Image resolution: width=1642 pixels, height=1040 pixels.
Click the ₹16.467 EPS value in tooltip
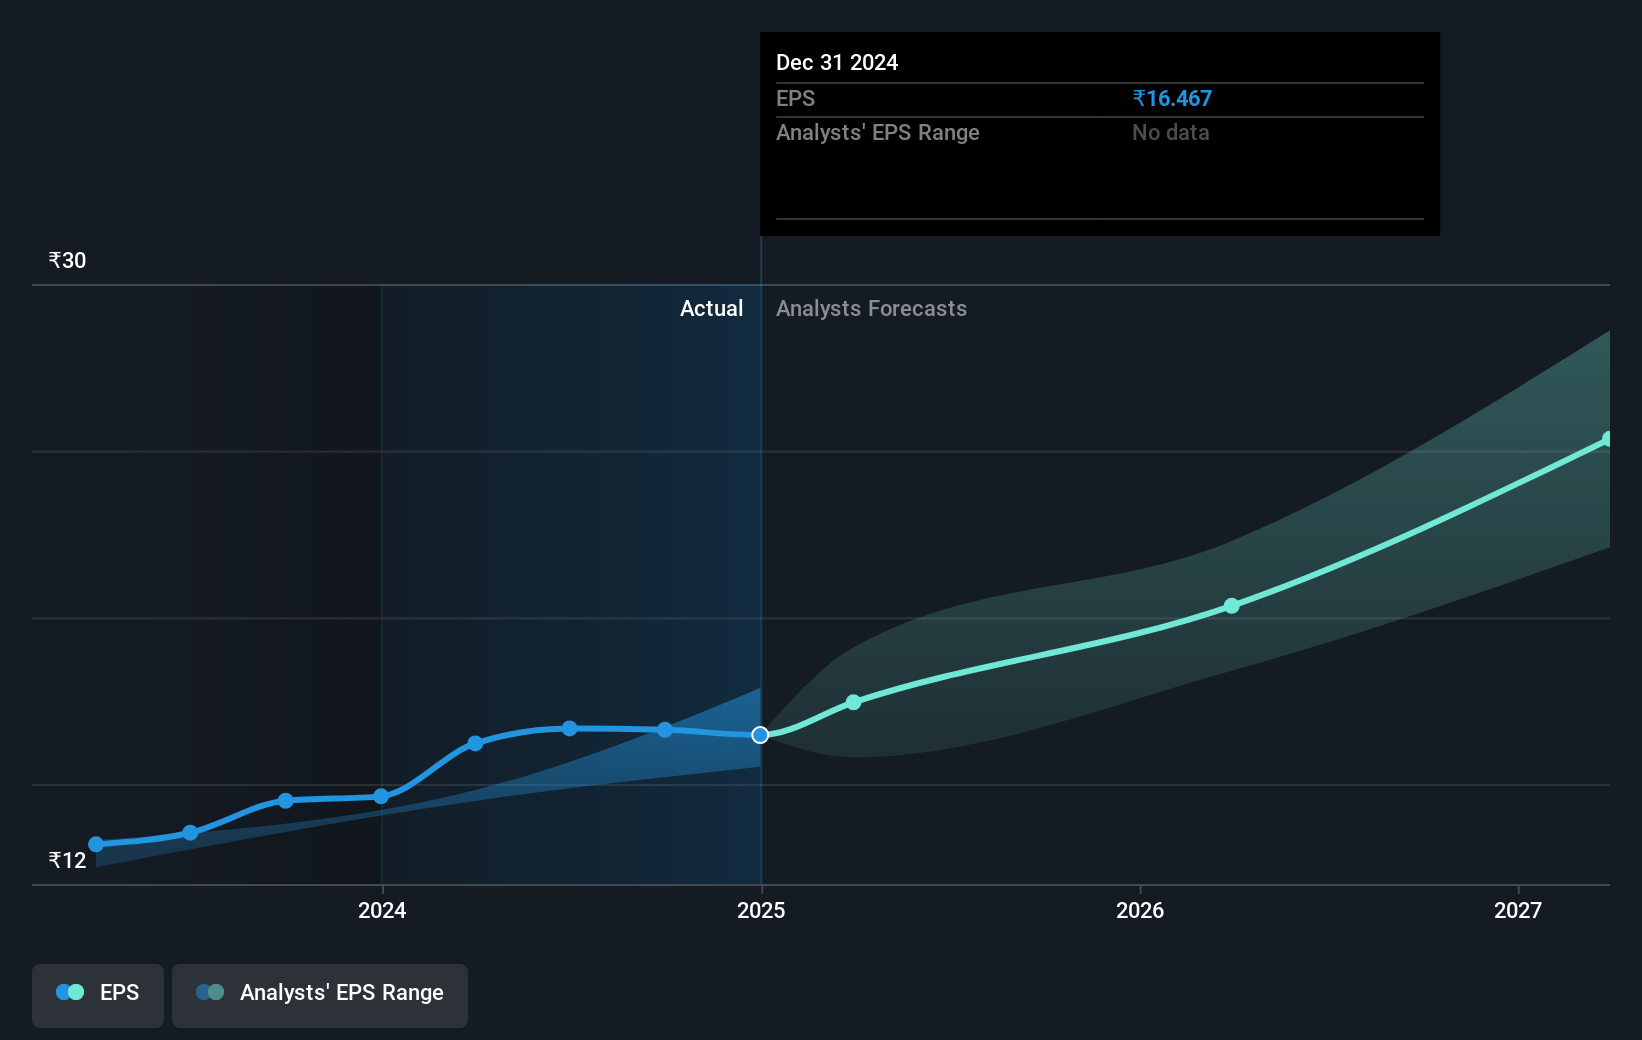click(x=1172, y=99)
